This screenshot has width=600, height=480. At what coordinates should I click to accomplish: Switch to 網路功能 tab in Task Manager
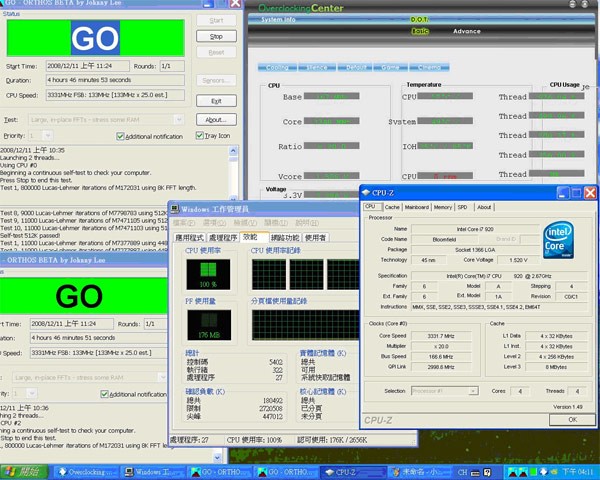[x=285, y=238]
